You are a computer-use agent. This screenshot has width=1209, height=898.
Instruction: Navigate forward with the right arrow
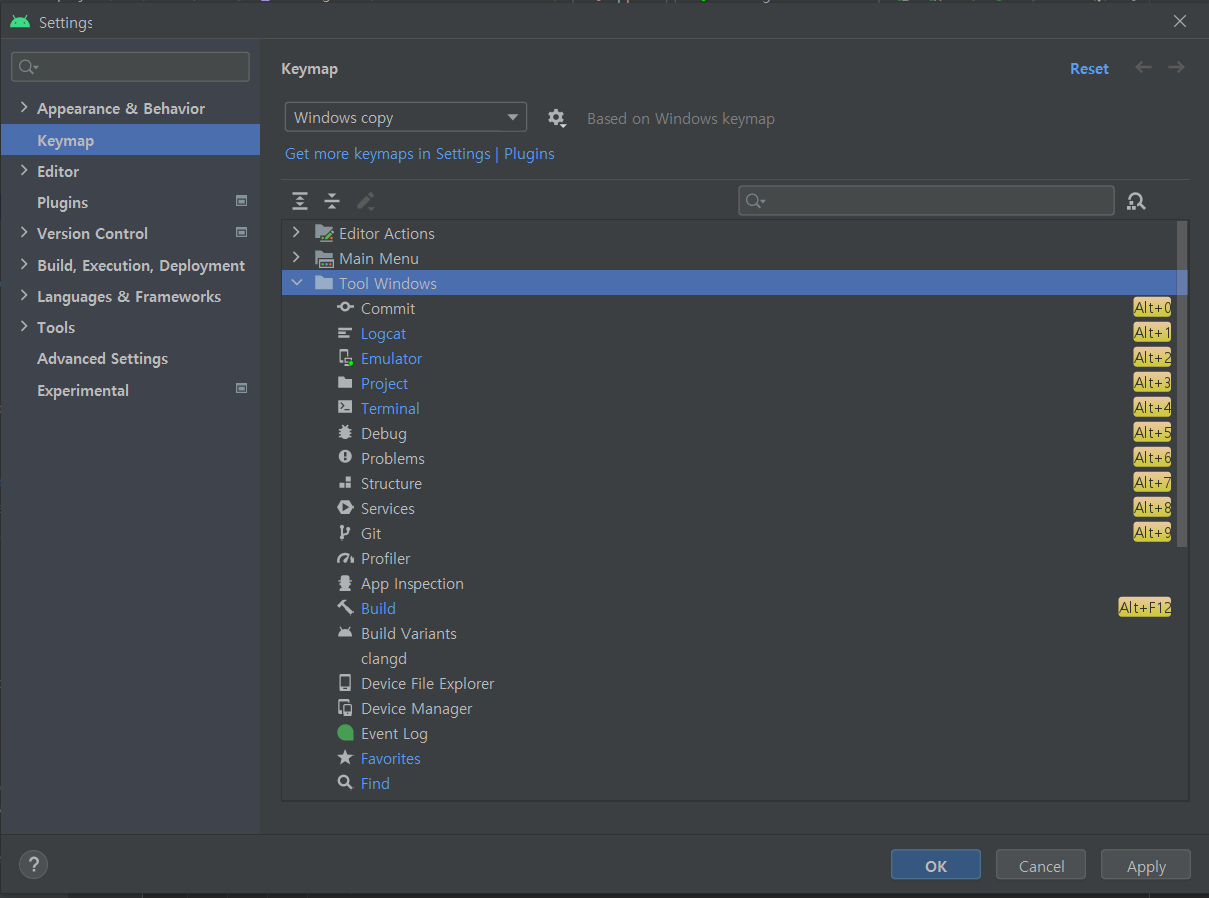point(1177,68)
